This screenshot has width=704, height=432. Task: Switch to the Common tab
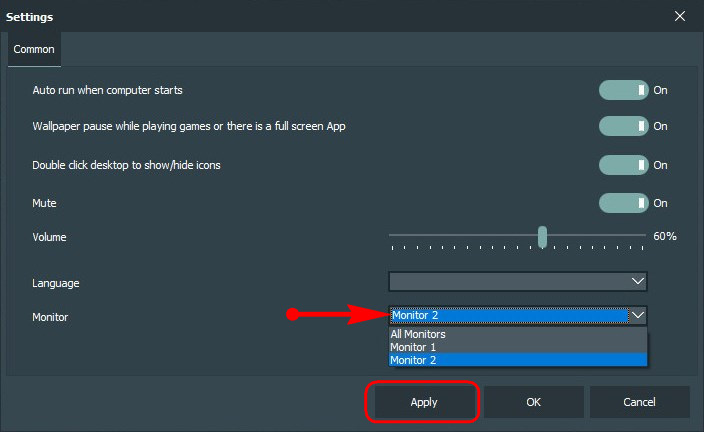point(34,49)
